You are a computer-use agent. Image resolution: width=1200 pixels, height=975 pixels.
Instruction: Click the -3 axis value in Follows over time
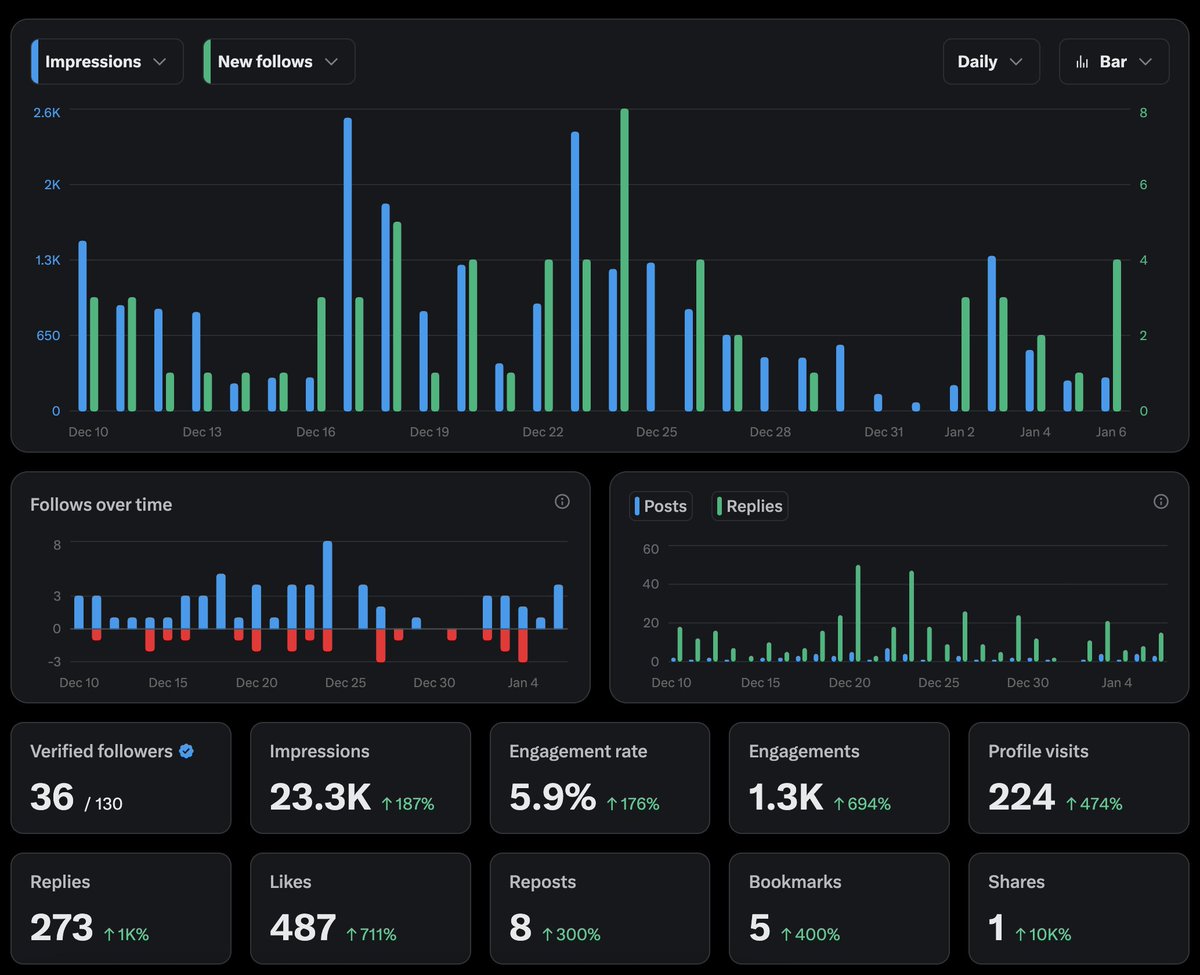point(54,662)
